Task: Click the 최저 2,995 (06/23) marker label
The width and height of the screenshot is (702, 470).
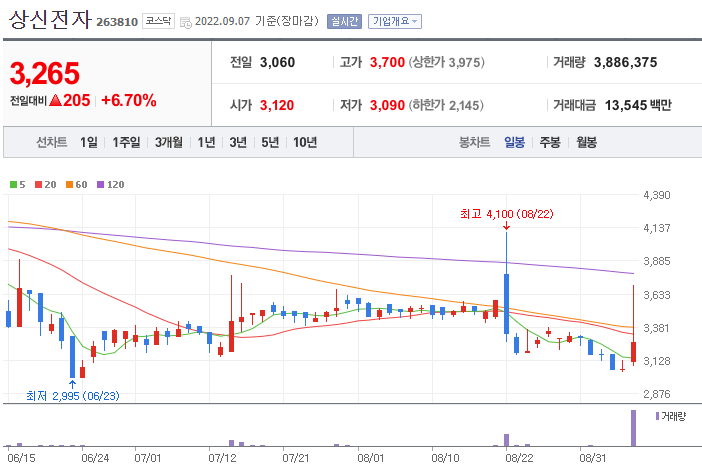Action: (x=73, y=396)
